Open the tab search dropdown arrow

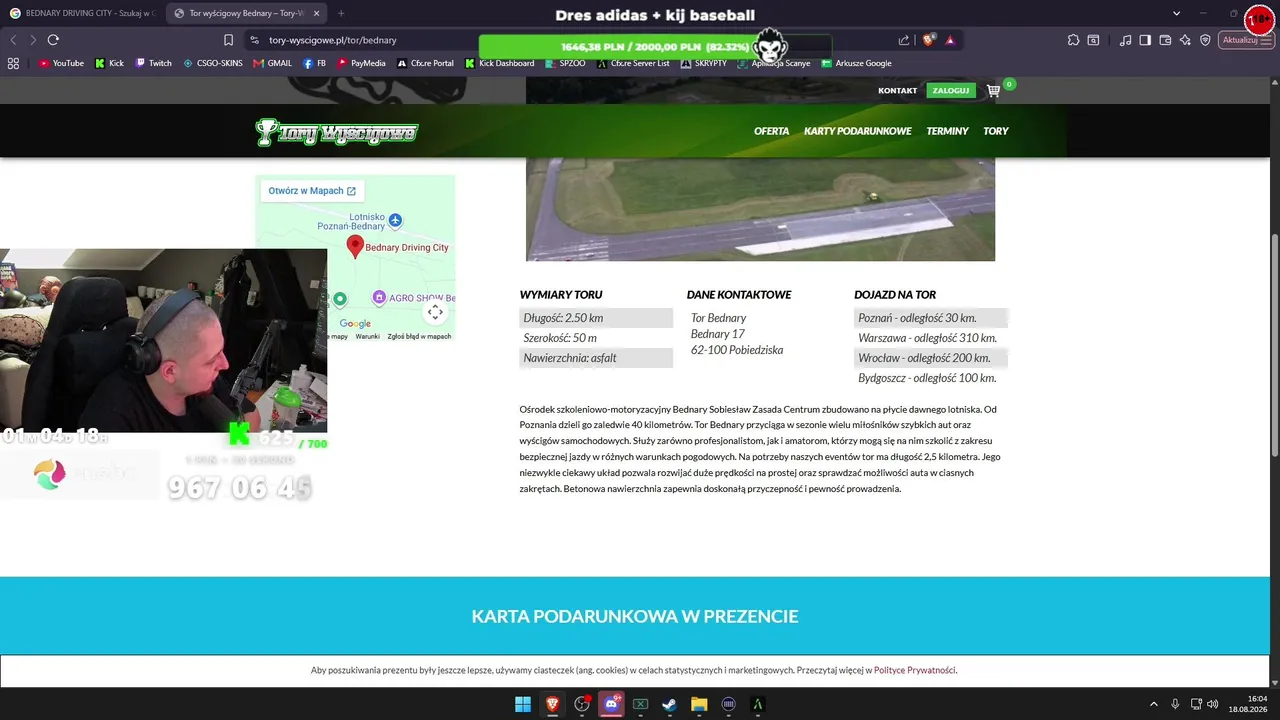[1176, 13]
